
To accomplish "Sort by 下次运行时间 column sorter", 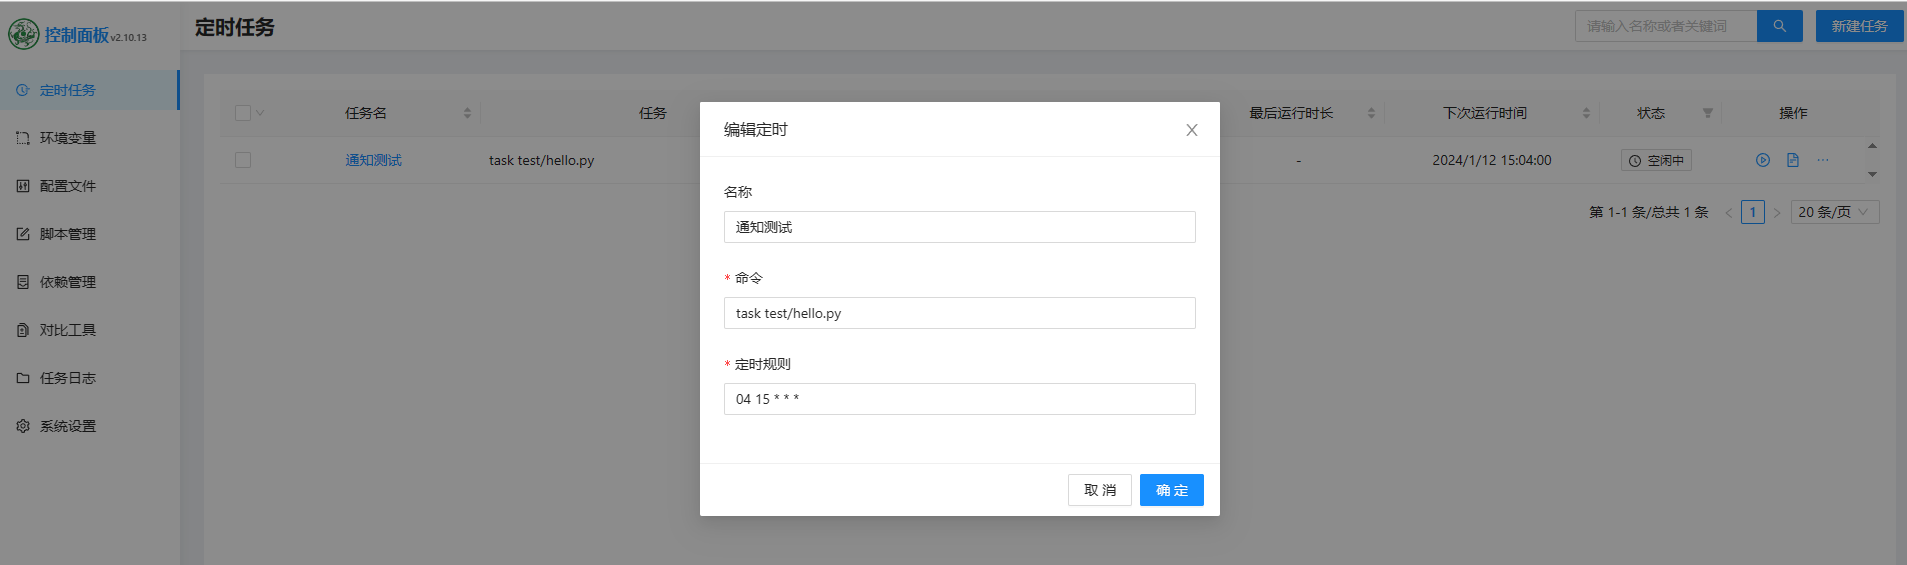I will pyautogui.click(x=1586, y=113).
